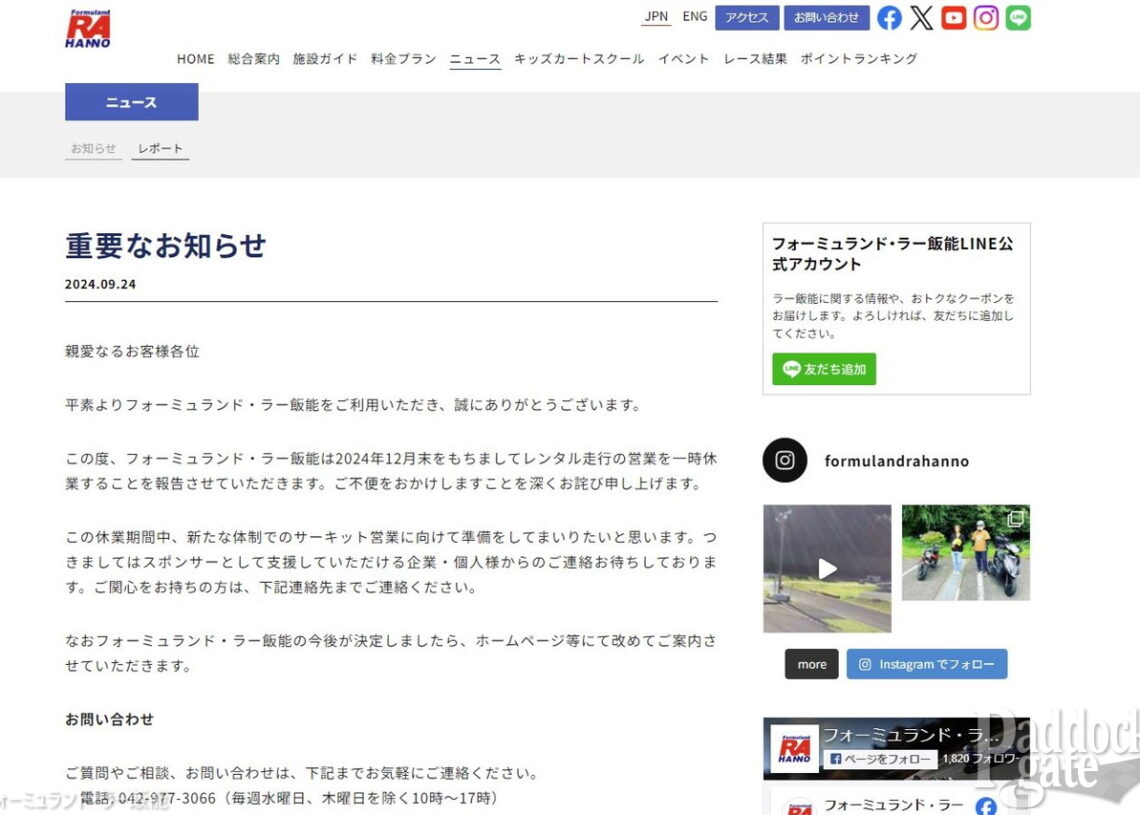Switch site language to ENG
This screenshot has height=815, width=1140.
[x=694, y=16]
